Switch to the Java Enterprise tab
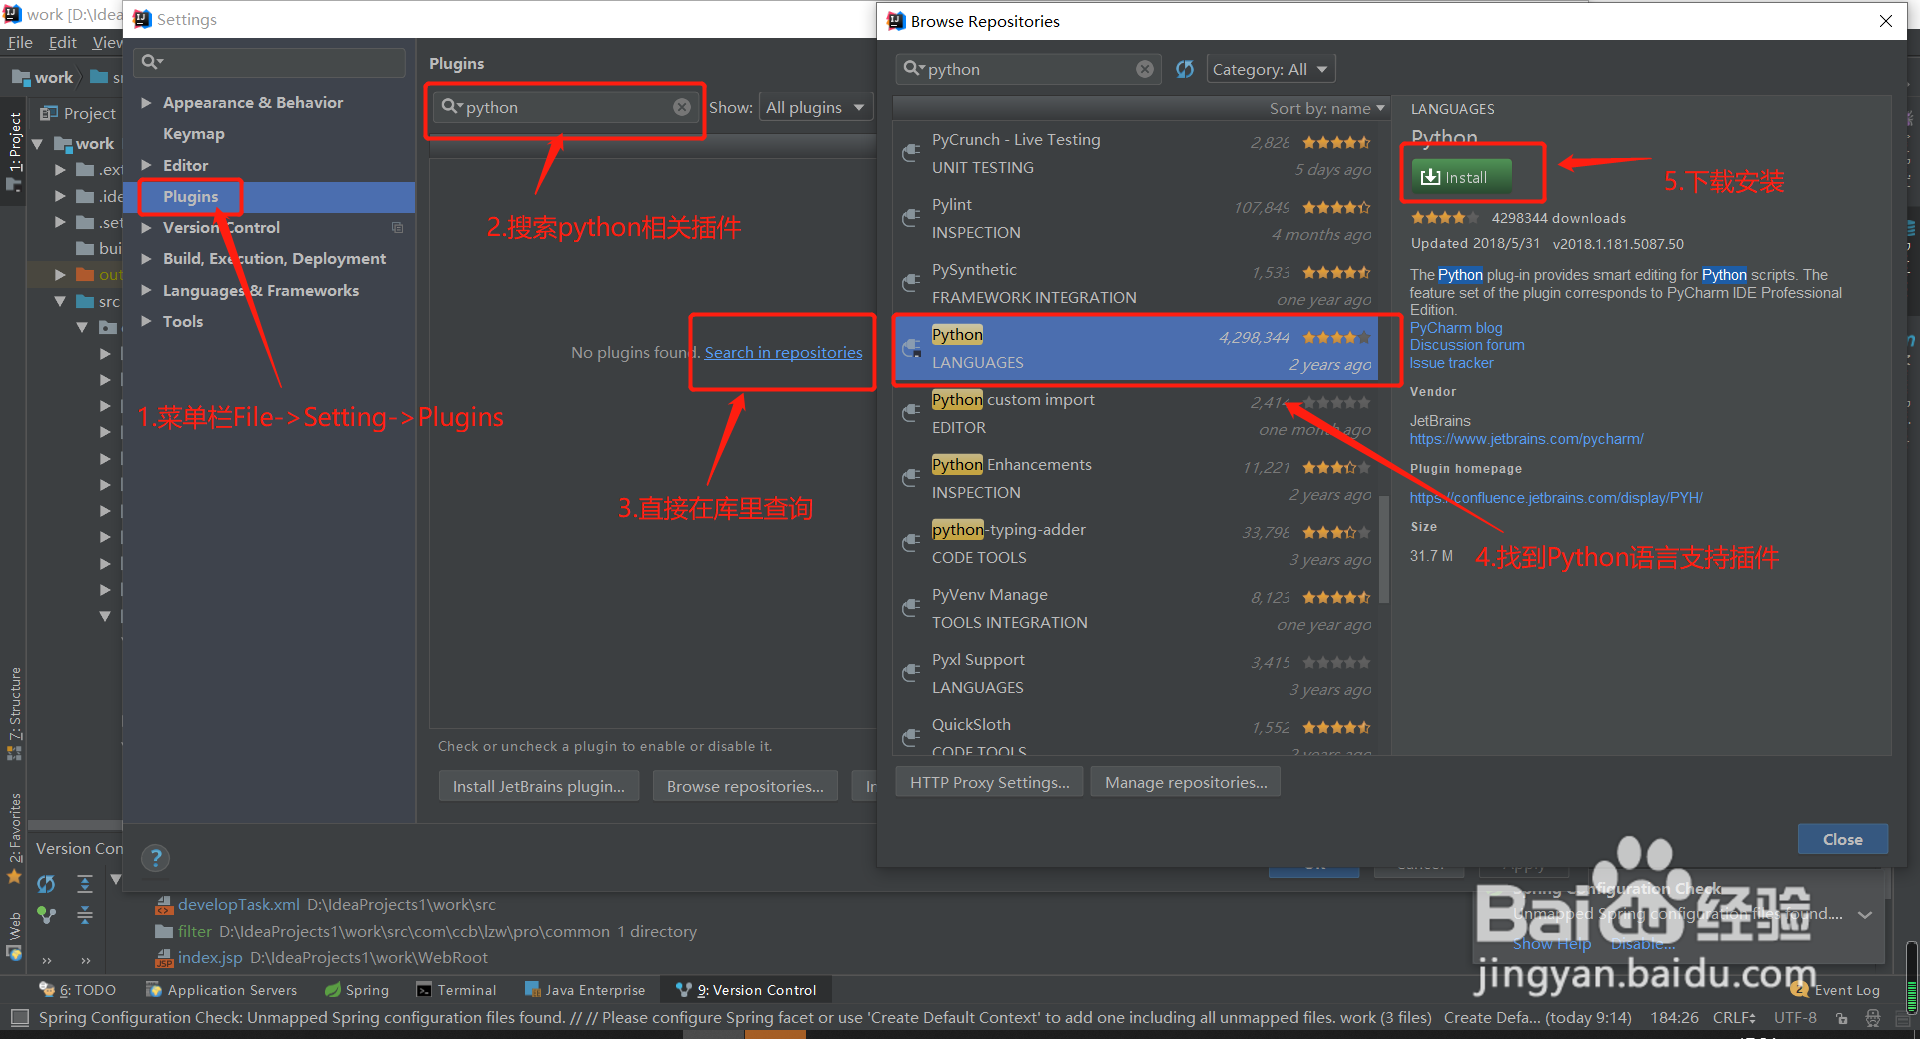This screenshot has width=1920, height=1039. (585, 990)
